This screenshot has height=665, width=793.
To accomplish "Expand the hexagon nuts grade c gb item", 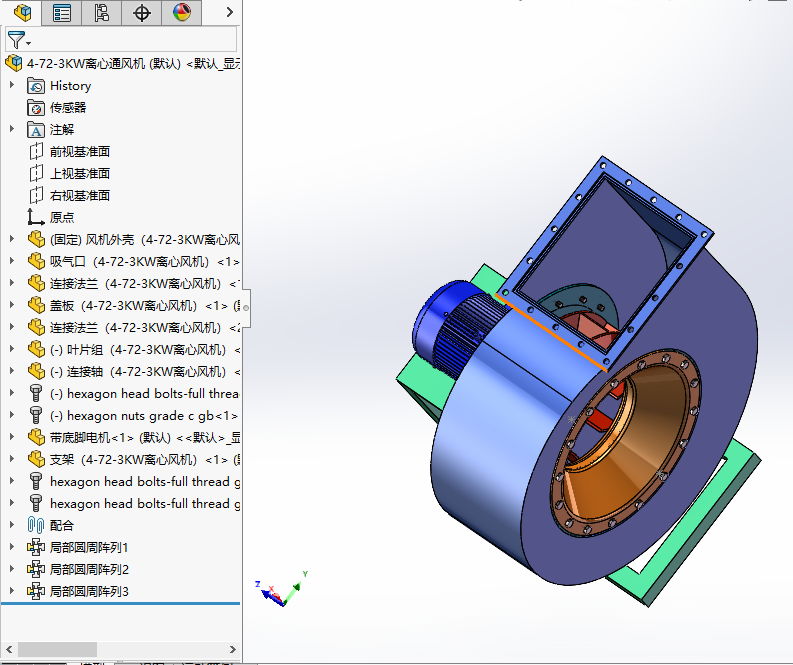I will [x=12, y=415].
